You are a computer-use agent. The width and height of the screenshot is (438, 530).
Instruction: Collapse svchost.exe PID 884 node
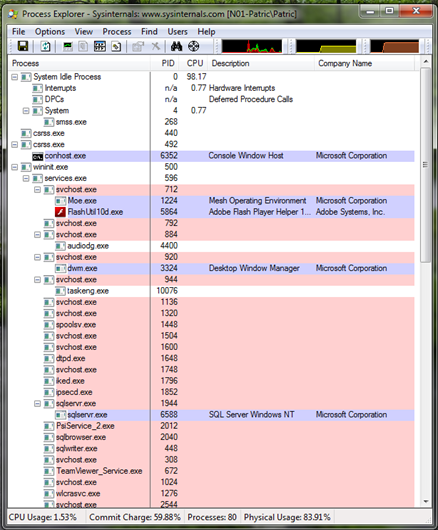coord(38,235)
